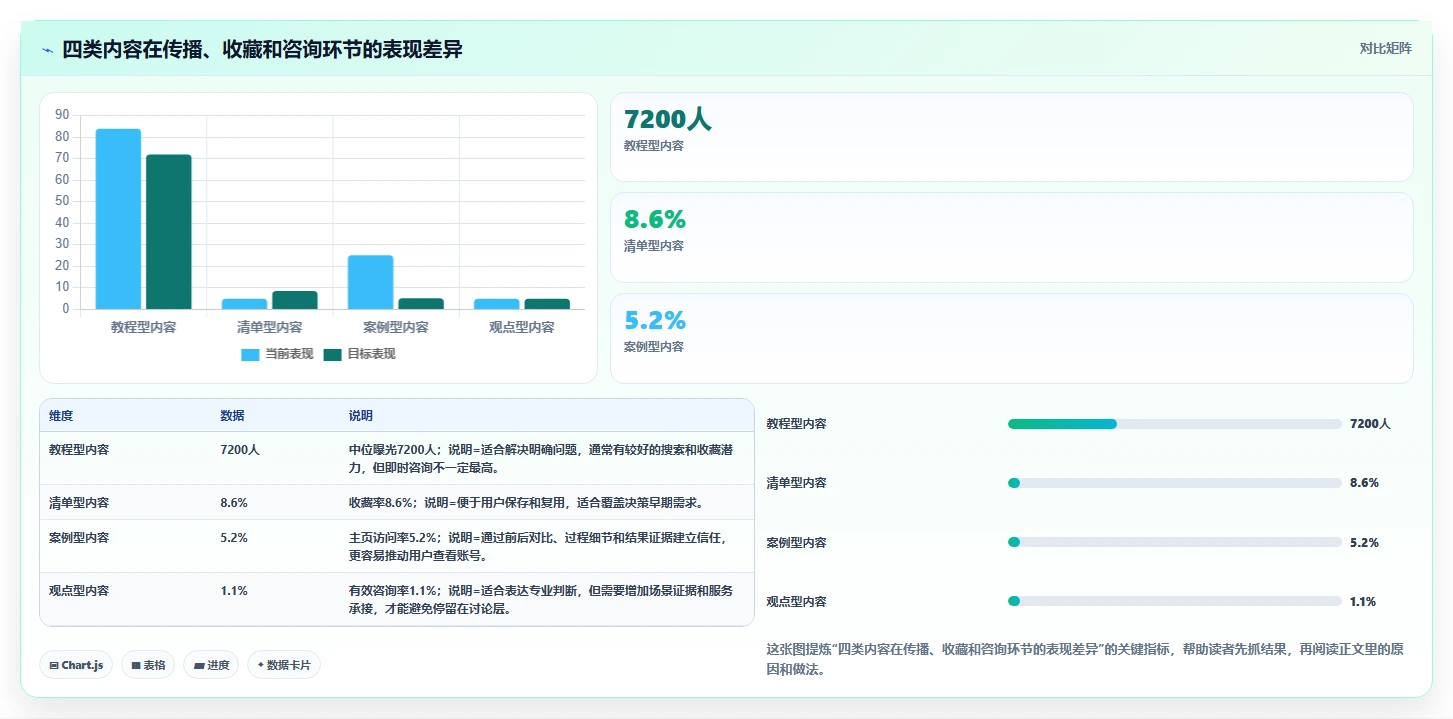Image resolution: width=1453 pixels, height=719 pixels.
Task: Click the Chart.js chip
Action: (x=76, y=665)
